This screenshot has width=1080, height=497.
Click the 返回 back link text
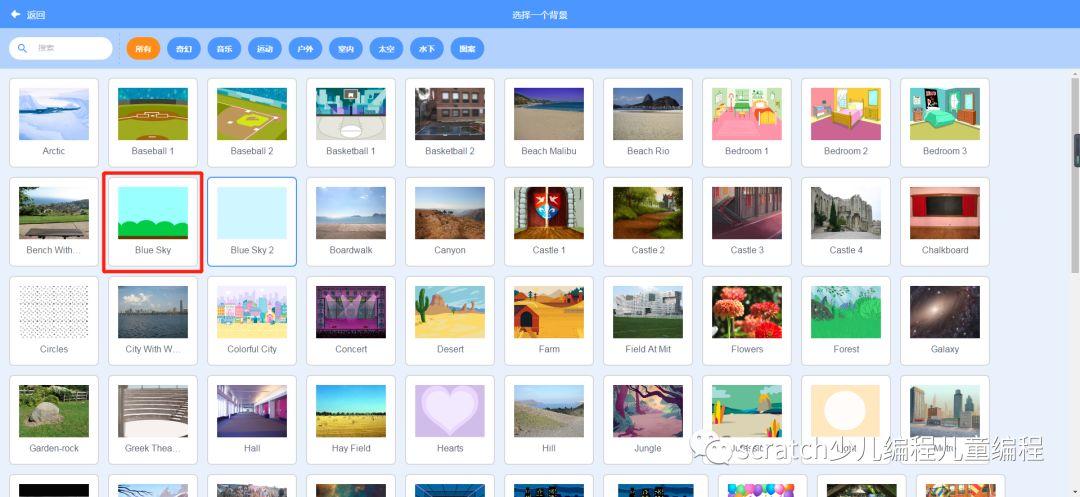[36, 14]
